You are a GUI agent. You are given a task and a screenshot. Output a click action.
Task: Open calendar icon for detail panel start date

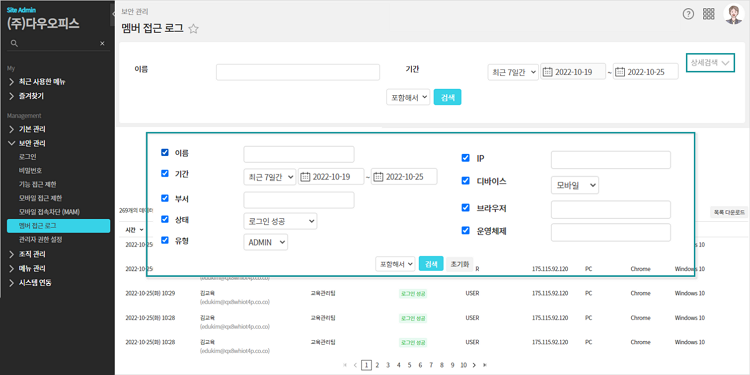click(305, 177)
